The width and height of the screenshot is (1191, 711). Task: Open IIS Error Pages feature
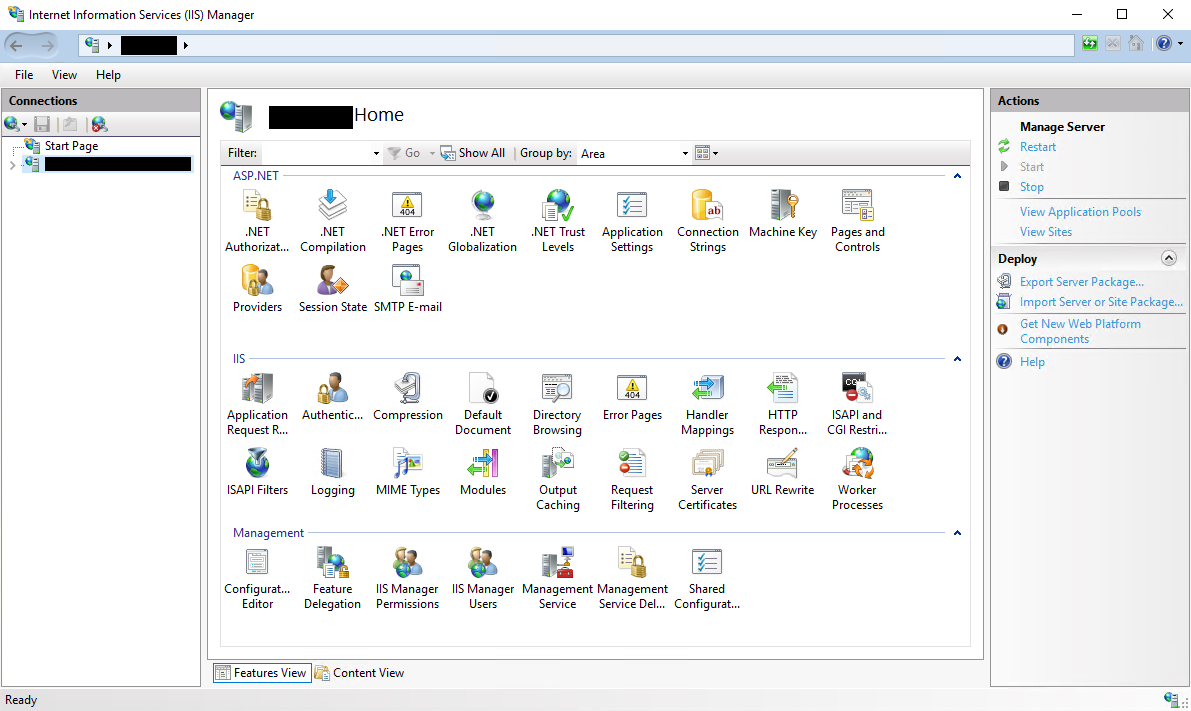[x=632, y=397]
